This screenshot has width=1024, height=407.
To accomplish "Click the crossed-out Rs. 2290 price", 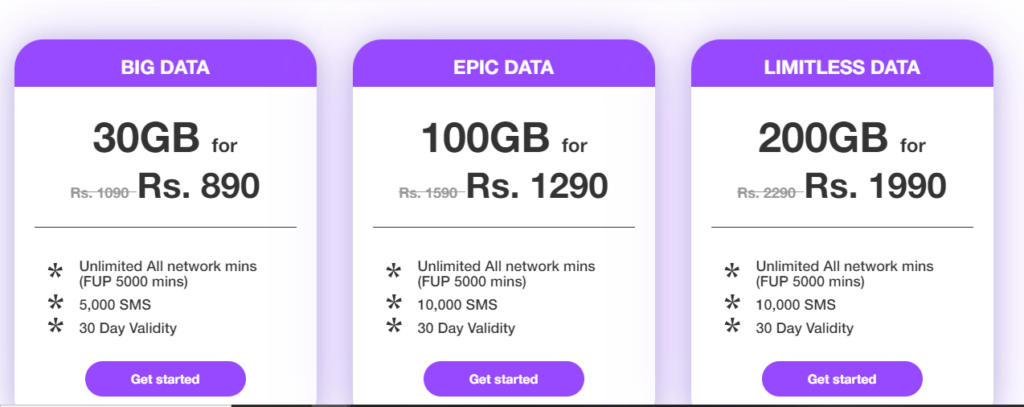I will [x=767, y=193].
